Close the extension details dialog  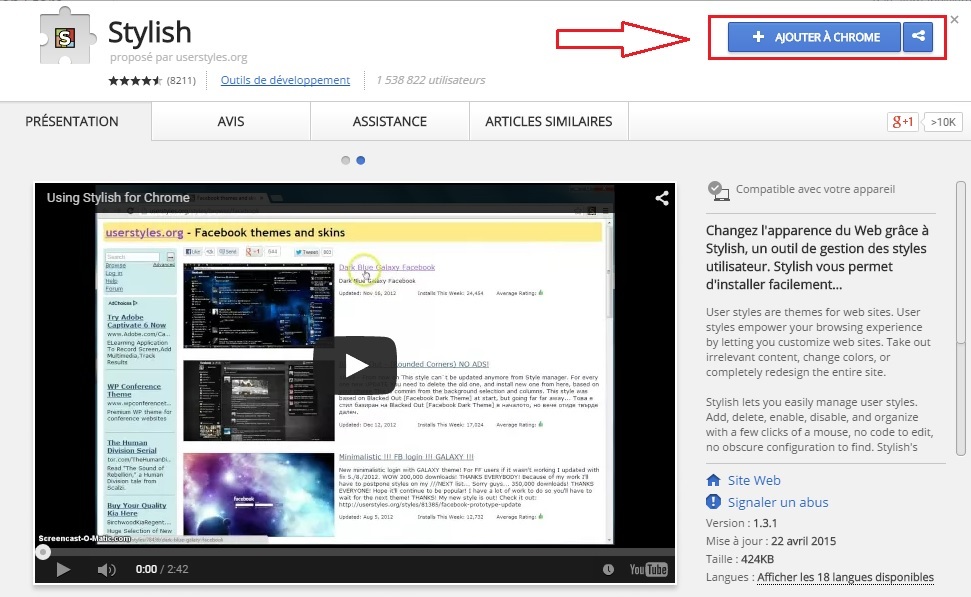click(x=954, y=20)
